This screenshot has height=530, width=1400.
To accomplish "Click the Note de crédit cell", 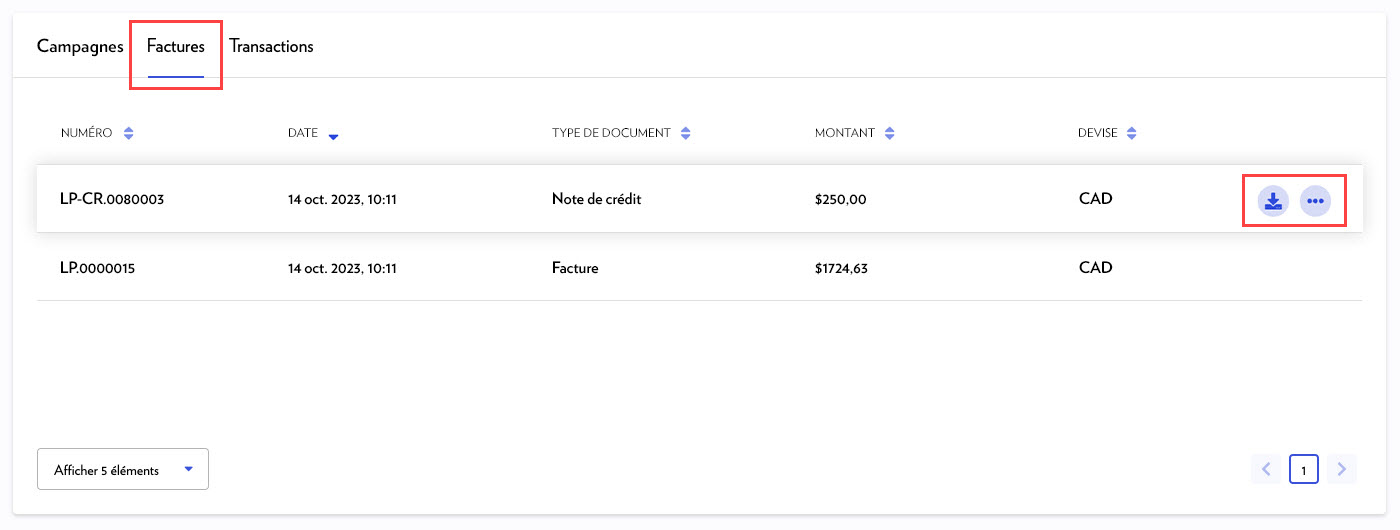I will coord(596,199).
